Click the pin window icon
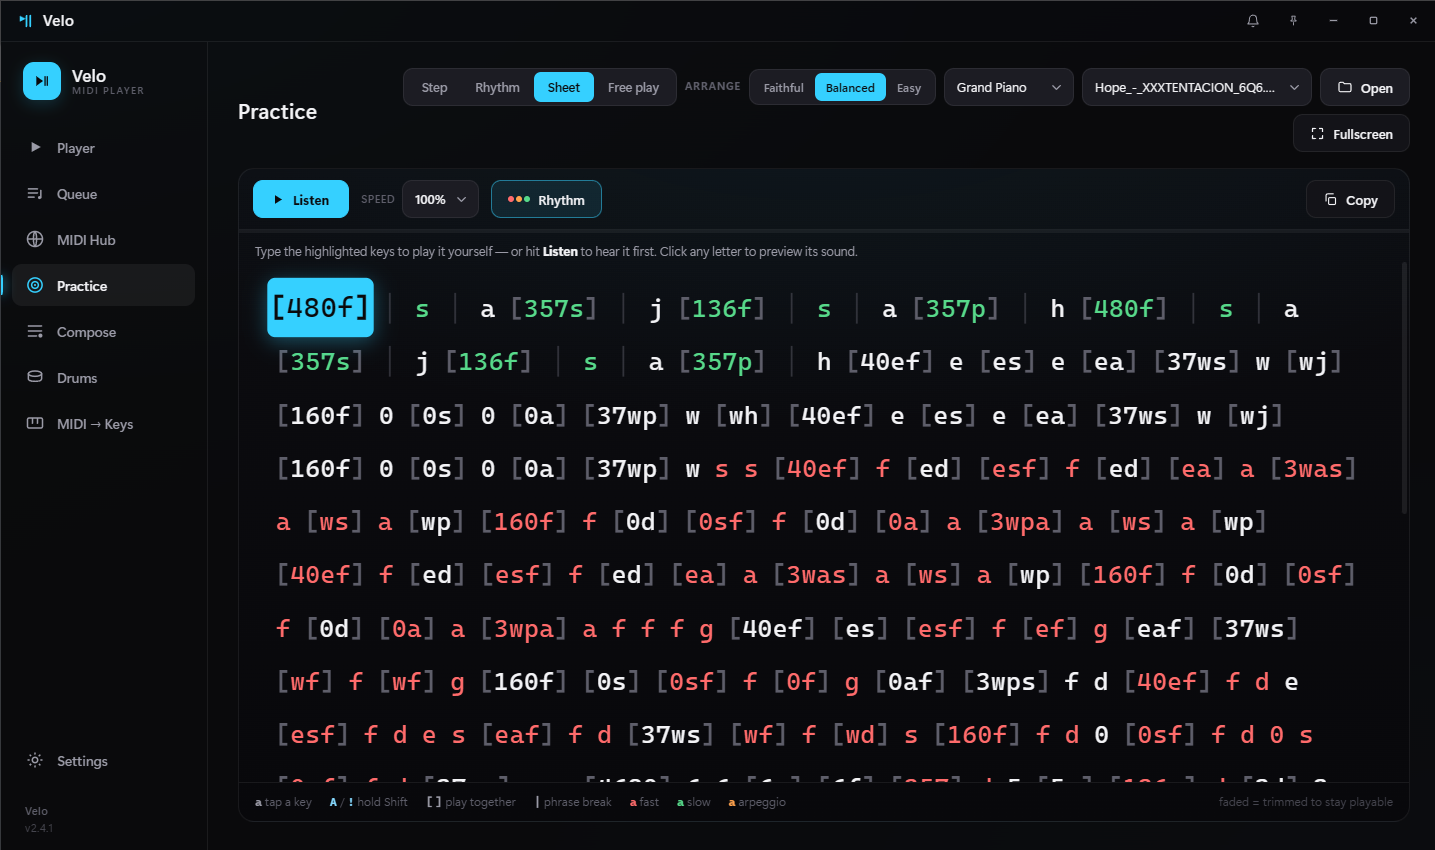This screenshot has width=1435, height=850. (x=1293, y=20)
